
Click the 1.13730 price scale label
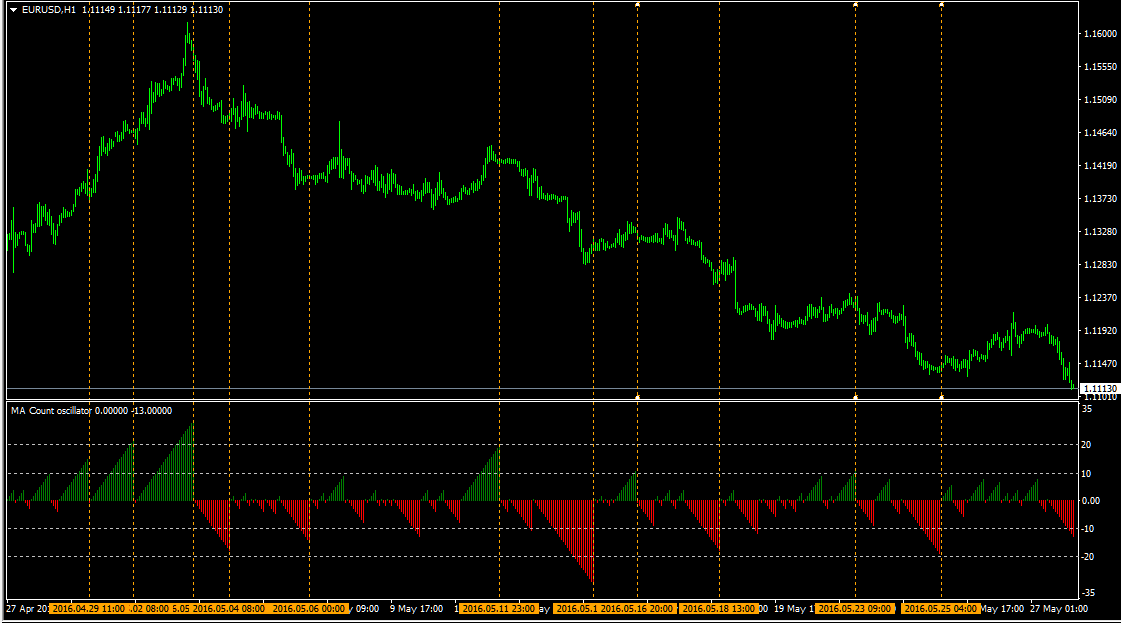1100,199
